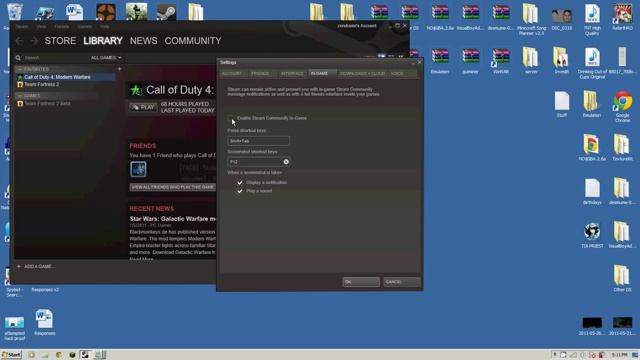Open Team Fortress 2 desktop shortcut
Viewport: 640px width, 360px height.
click(106, 11)
